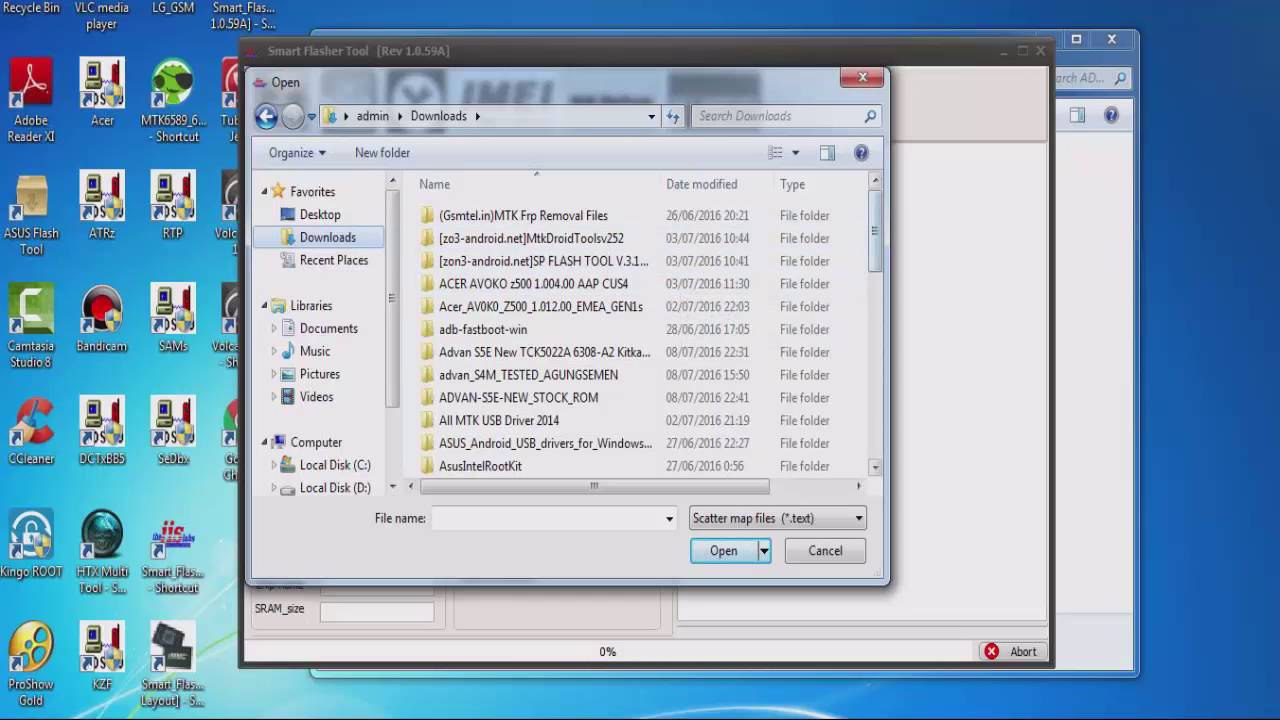
Task: Expand the Documents library node
Action: point(274,328)
